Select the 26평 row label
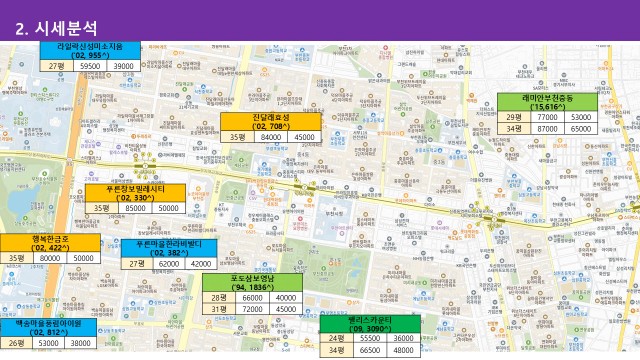640x360 pixels. point(16,343)
